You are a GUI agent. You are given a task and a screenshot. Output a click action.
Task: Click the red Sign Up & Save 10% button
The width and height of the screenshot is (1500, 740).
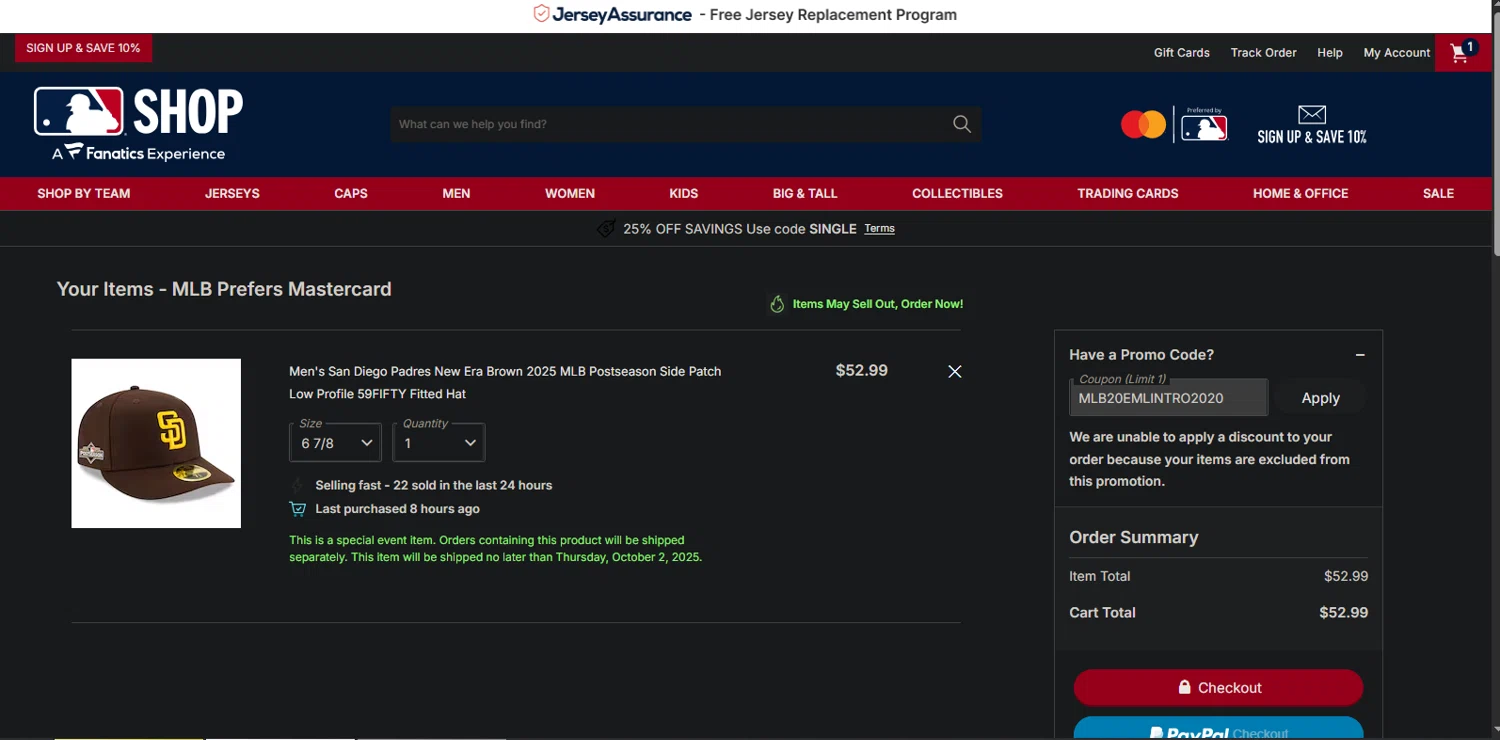point(83,48)
